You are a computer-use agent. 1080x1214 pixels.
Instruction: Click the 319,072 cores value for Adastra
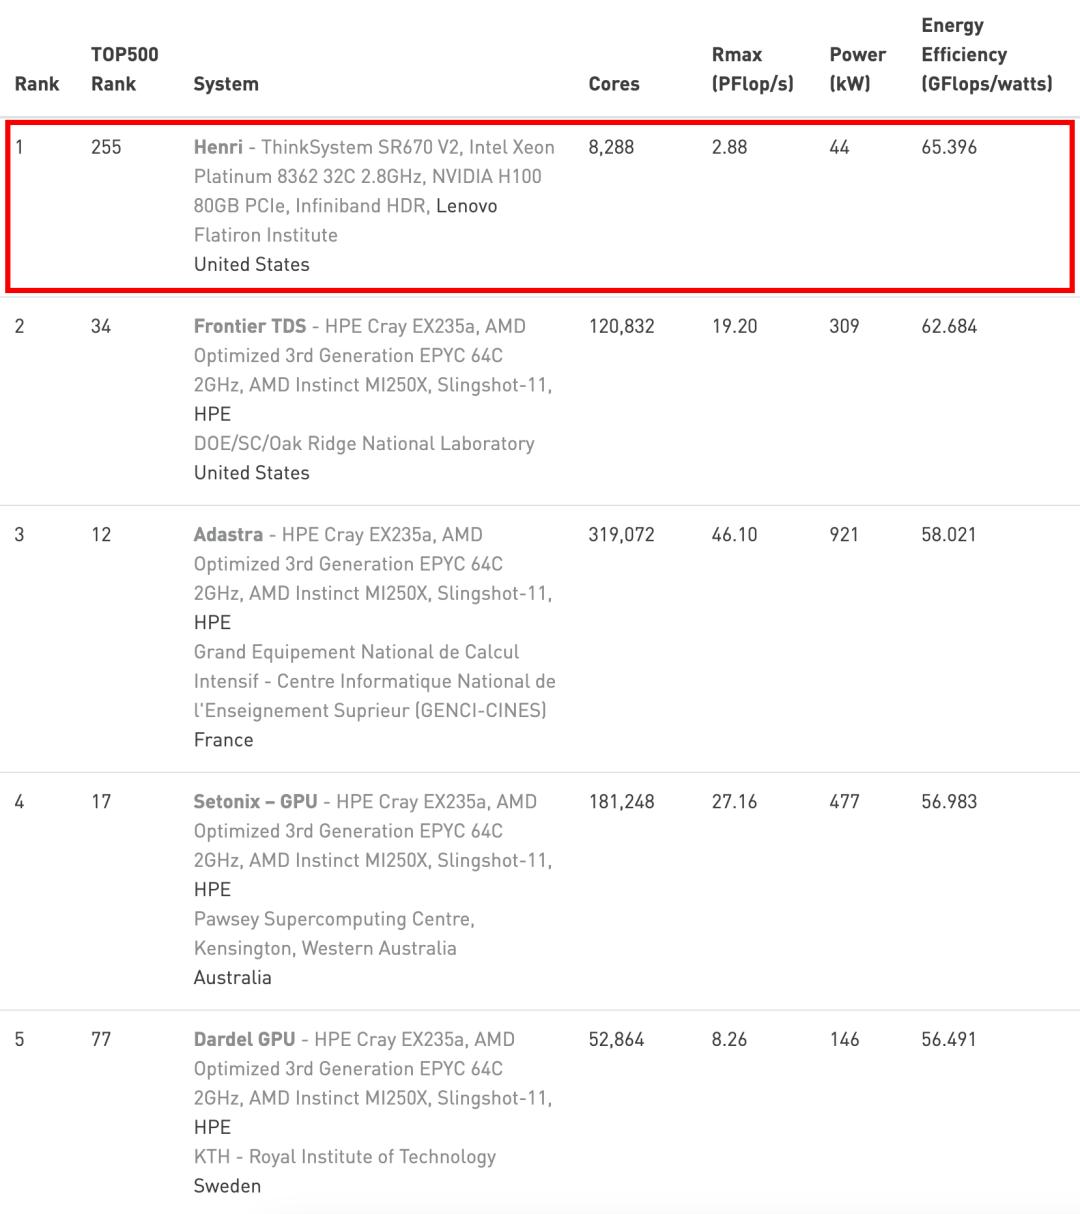(621, 534)
